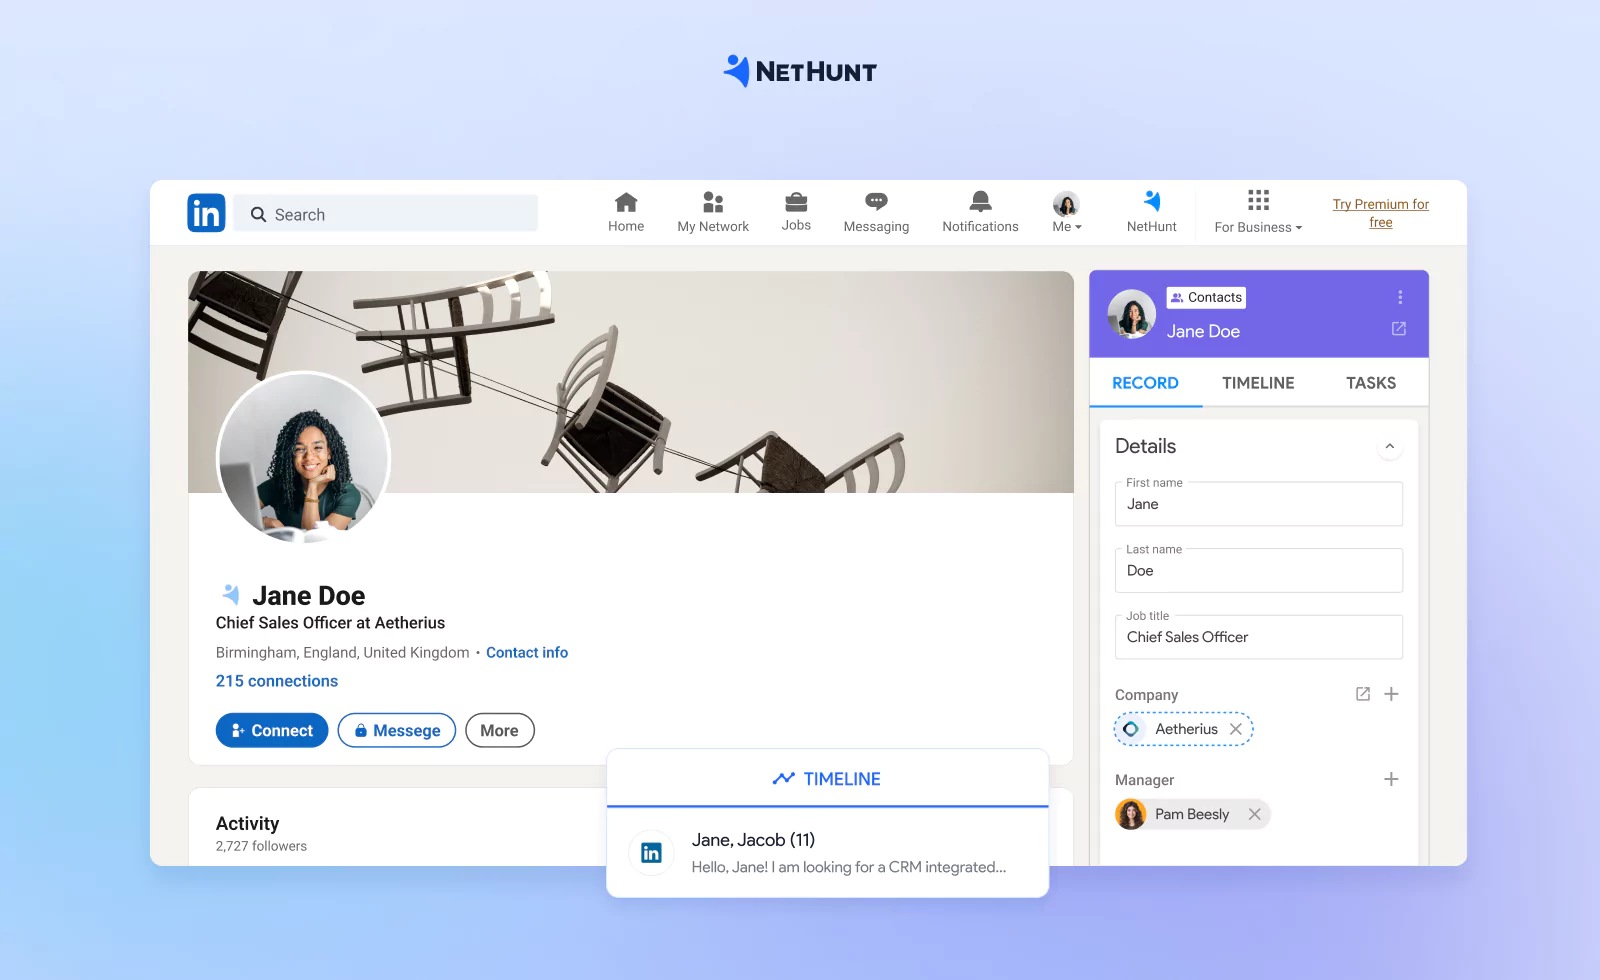The width and height of the screenshot is (1600, 980).
Task: Collapse the Details section
Action: [1389, 447]
